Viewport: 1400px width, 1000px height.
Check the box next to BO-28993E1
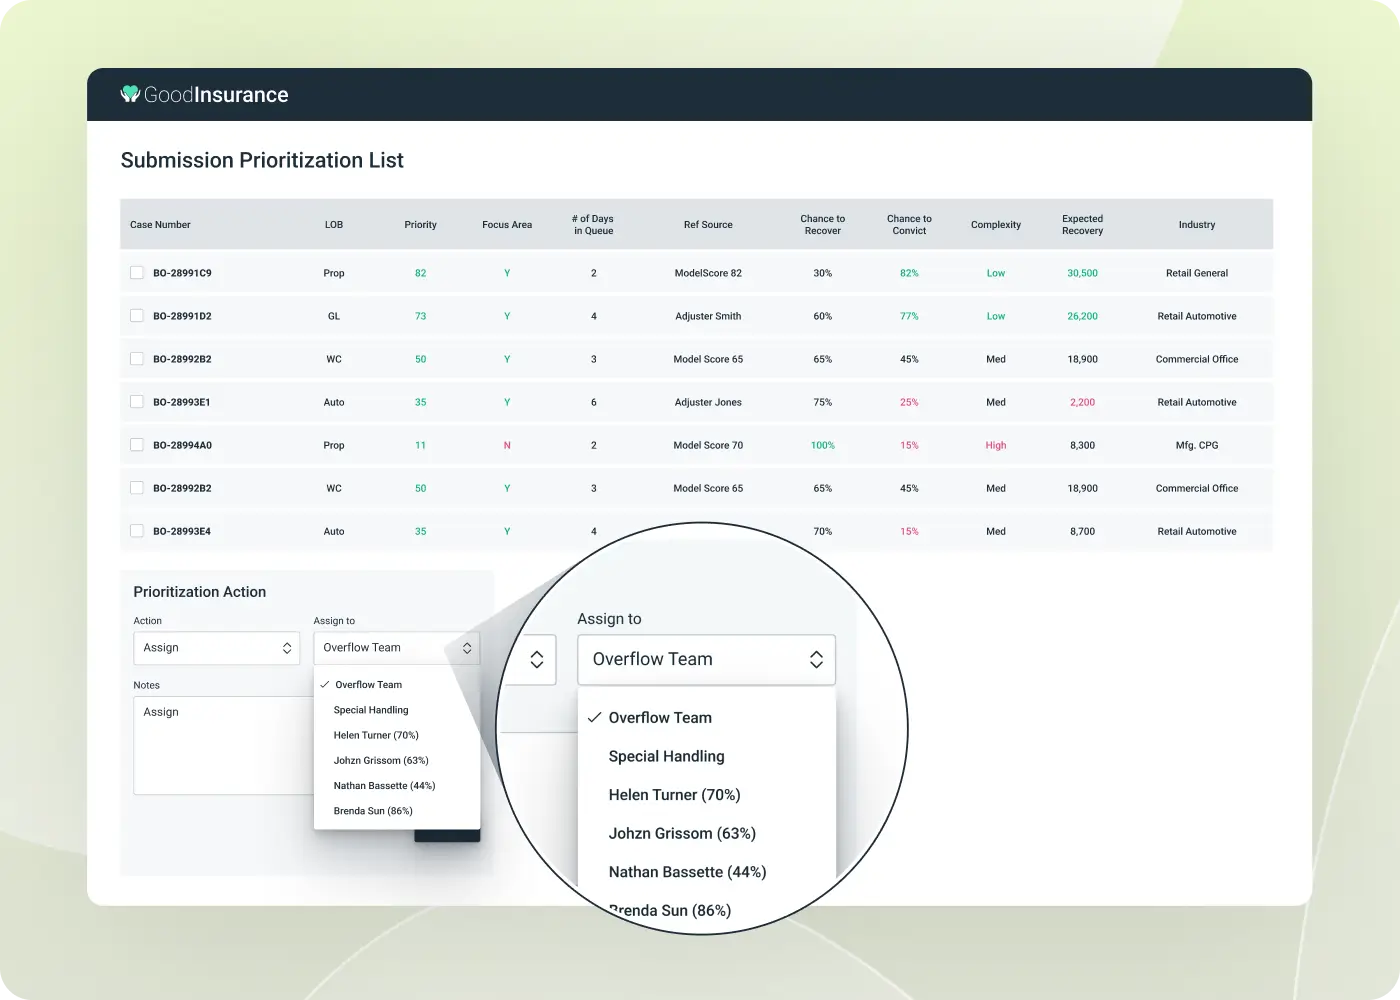(137, 402)
